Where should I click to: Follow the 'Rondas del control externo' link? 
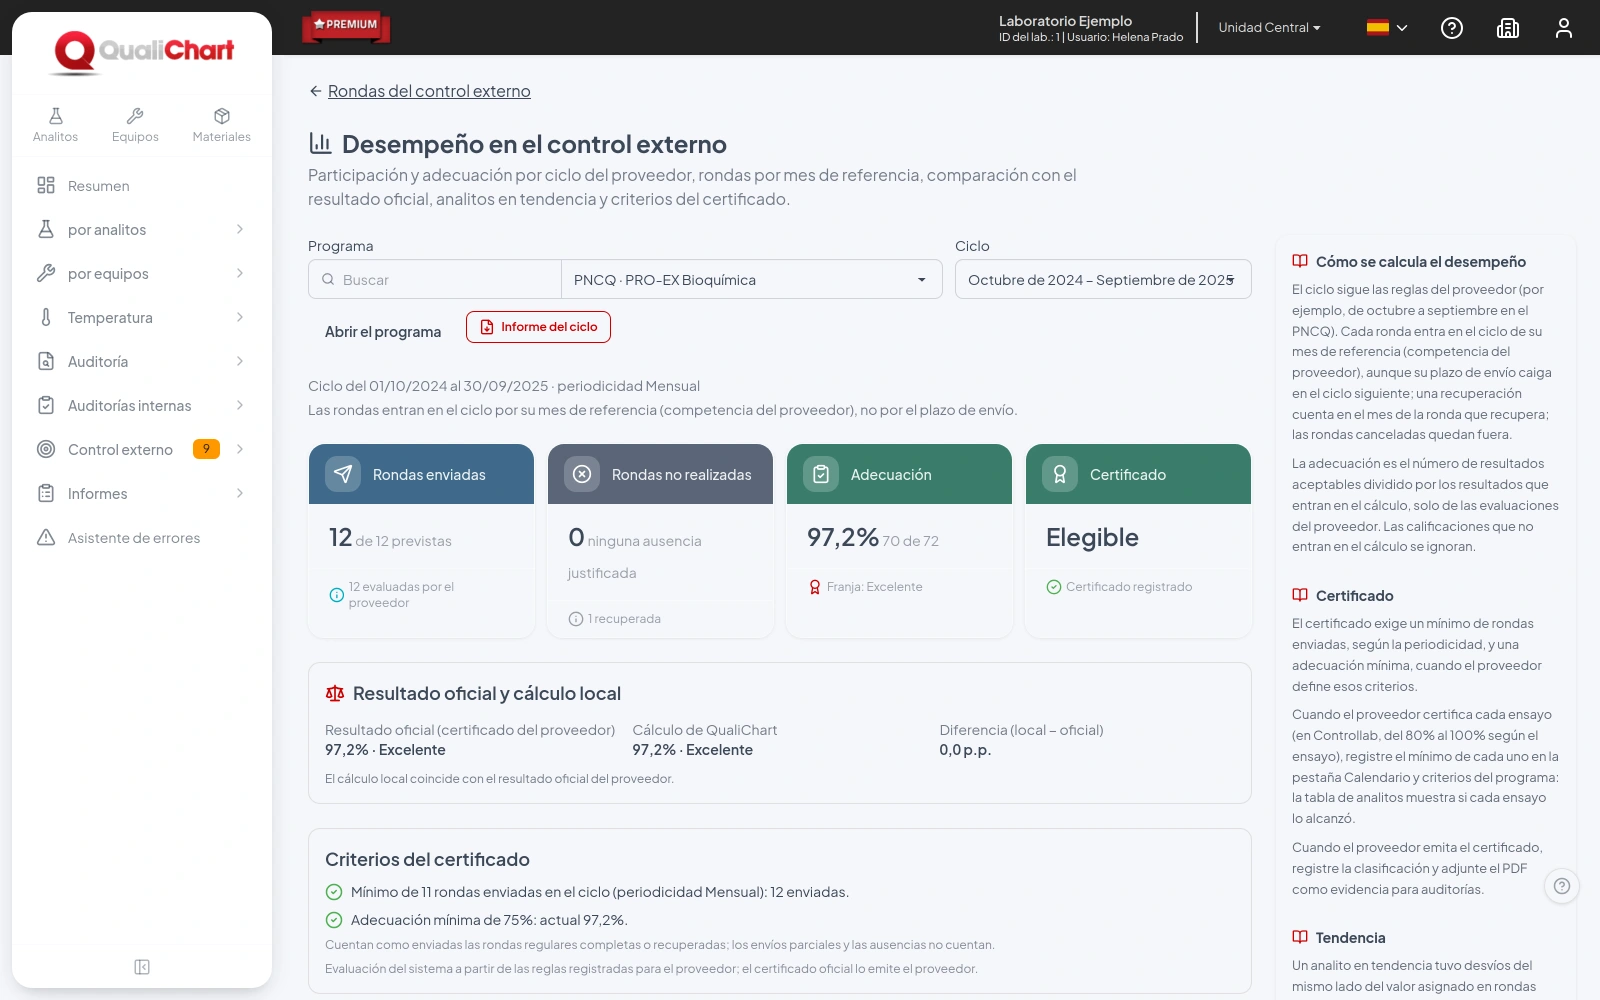tap(429, 91)
